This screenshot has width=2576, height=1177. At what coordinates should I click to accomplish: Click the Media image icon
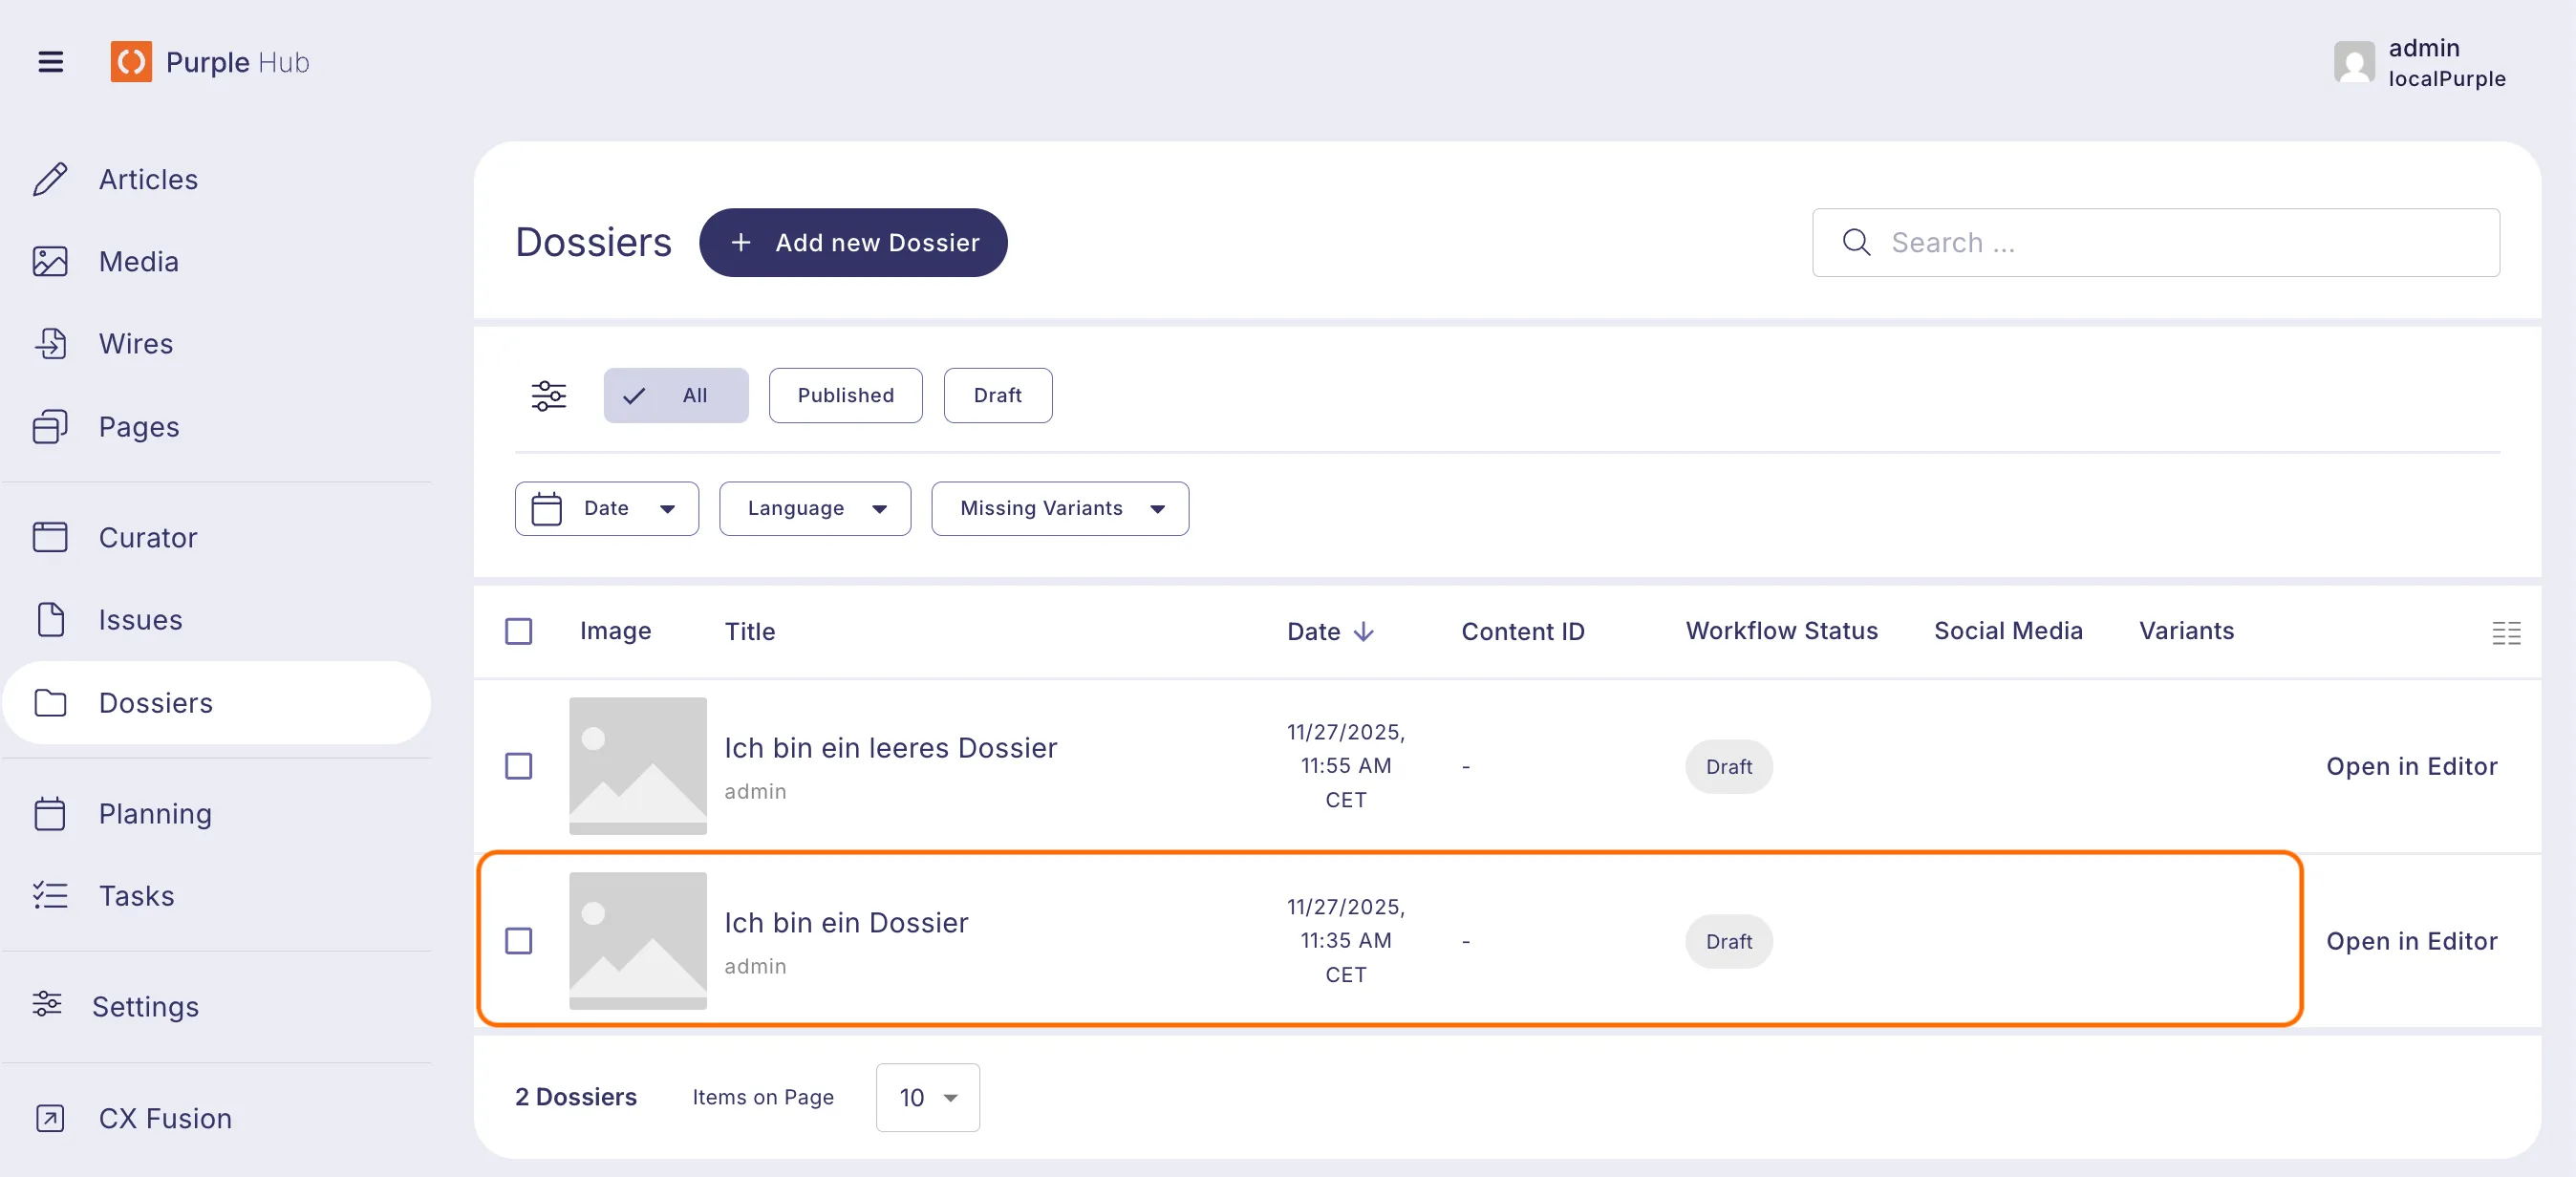tap(50, 261)
